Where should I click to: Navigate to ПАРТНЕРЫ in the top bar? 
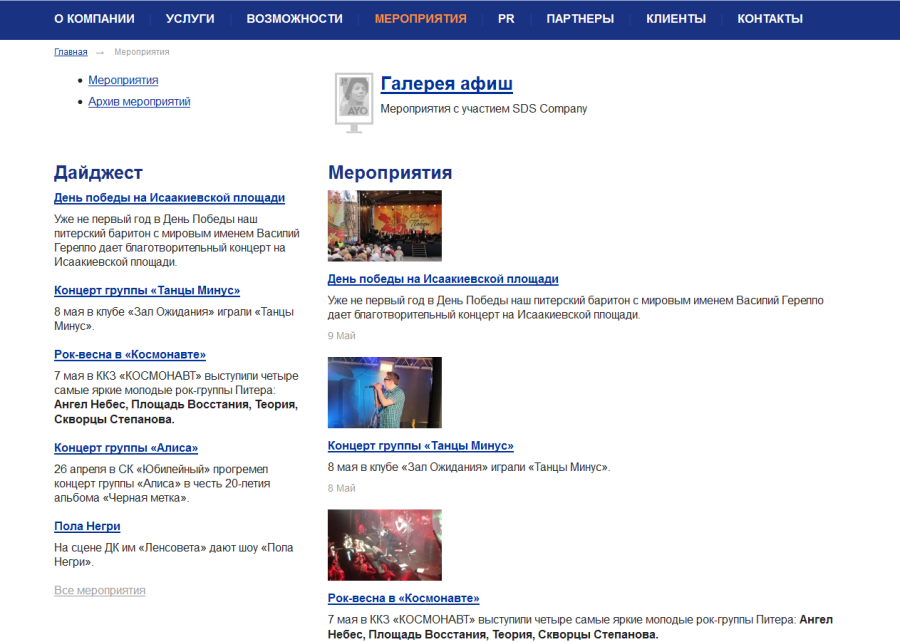(580, 19)
